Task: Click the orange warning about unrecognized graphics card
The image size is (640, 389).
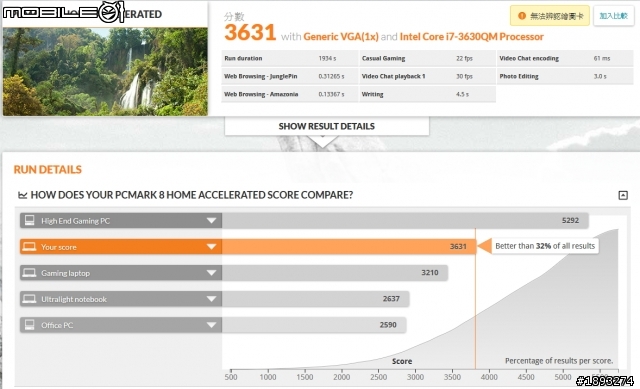Action: pos(550,16)
